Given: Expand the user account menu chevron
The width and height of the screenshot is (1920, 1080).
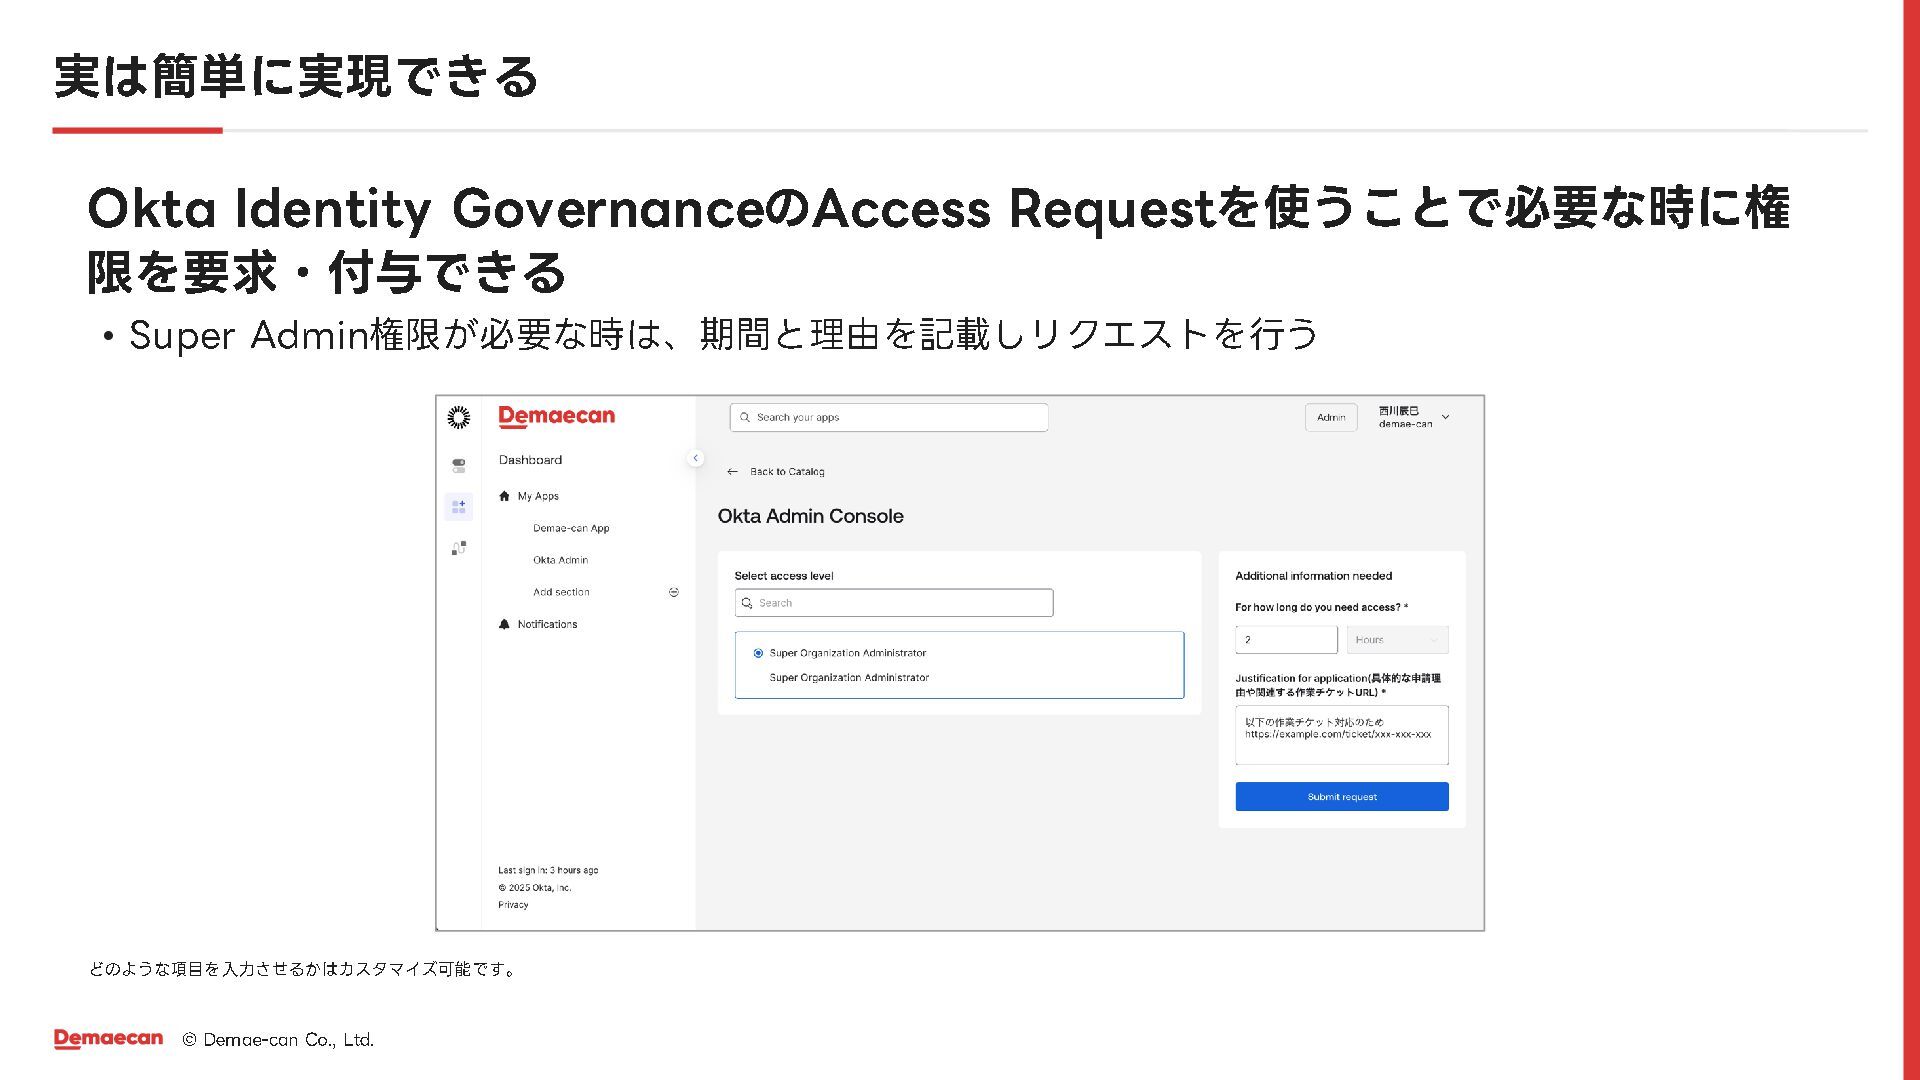Looking at the screenshot, I should click(1445, 417).
